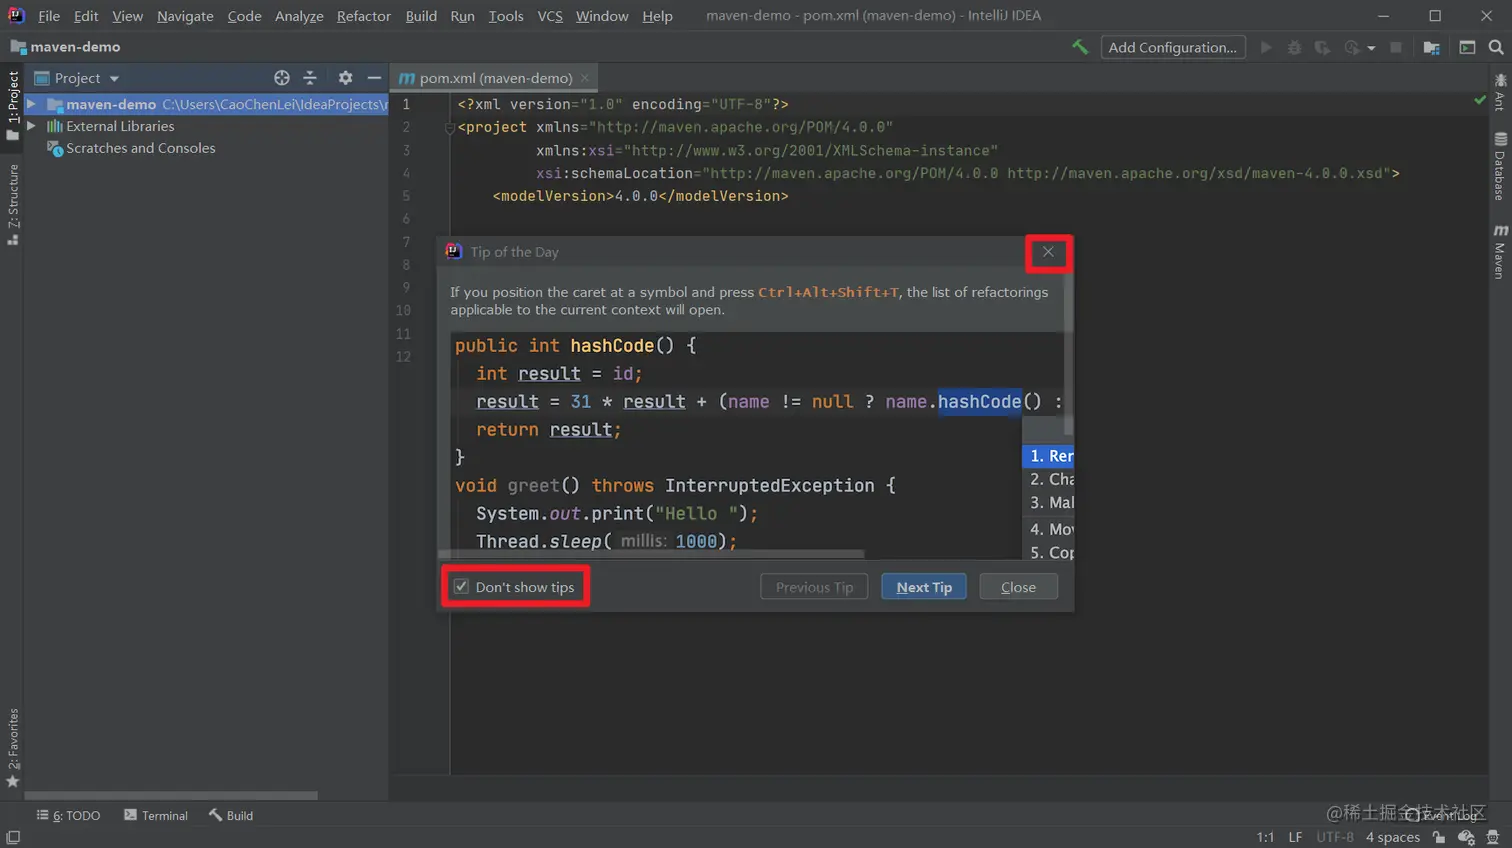1512x848 pixels.
Task: Toggle the 1: Project side tab
Action: point(13,105)
